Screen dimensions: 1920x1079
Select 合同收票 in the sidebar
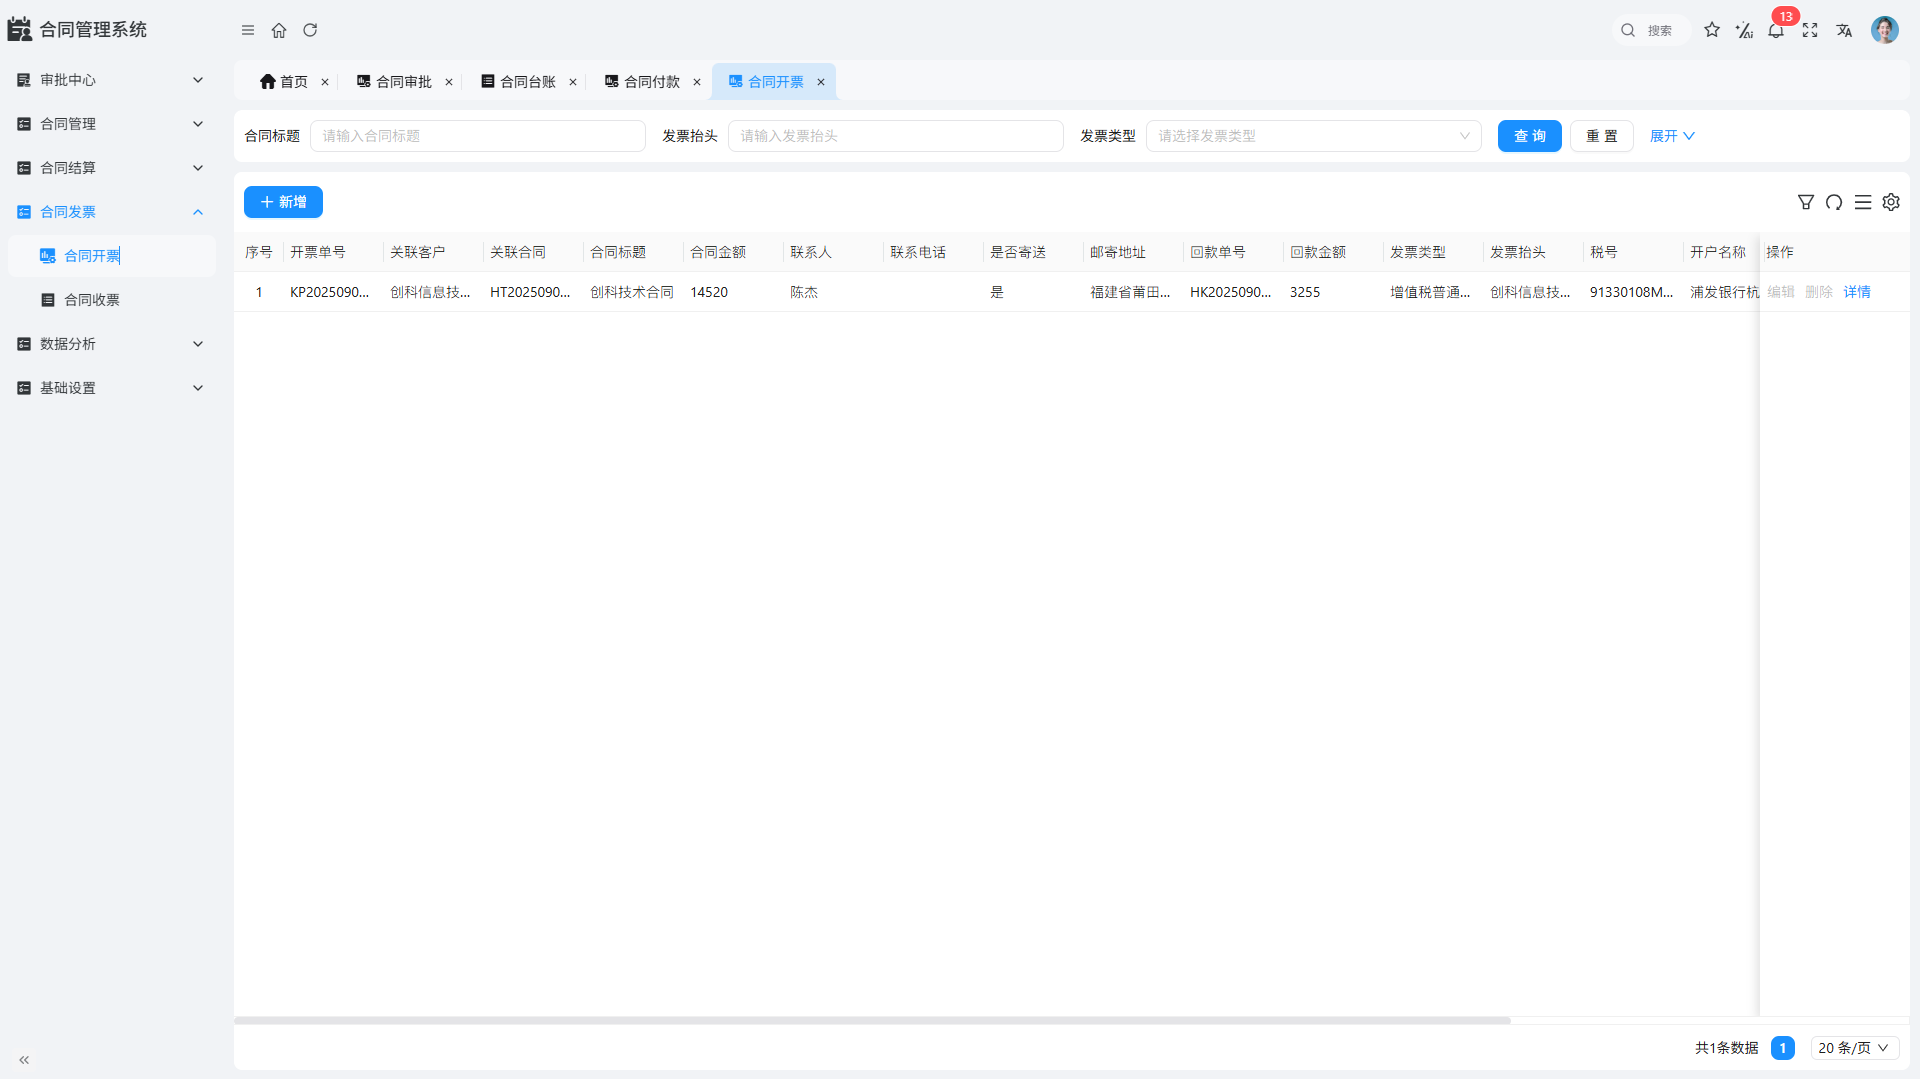point(92,300)
